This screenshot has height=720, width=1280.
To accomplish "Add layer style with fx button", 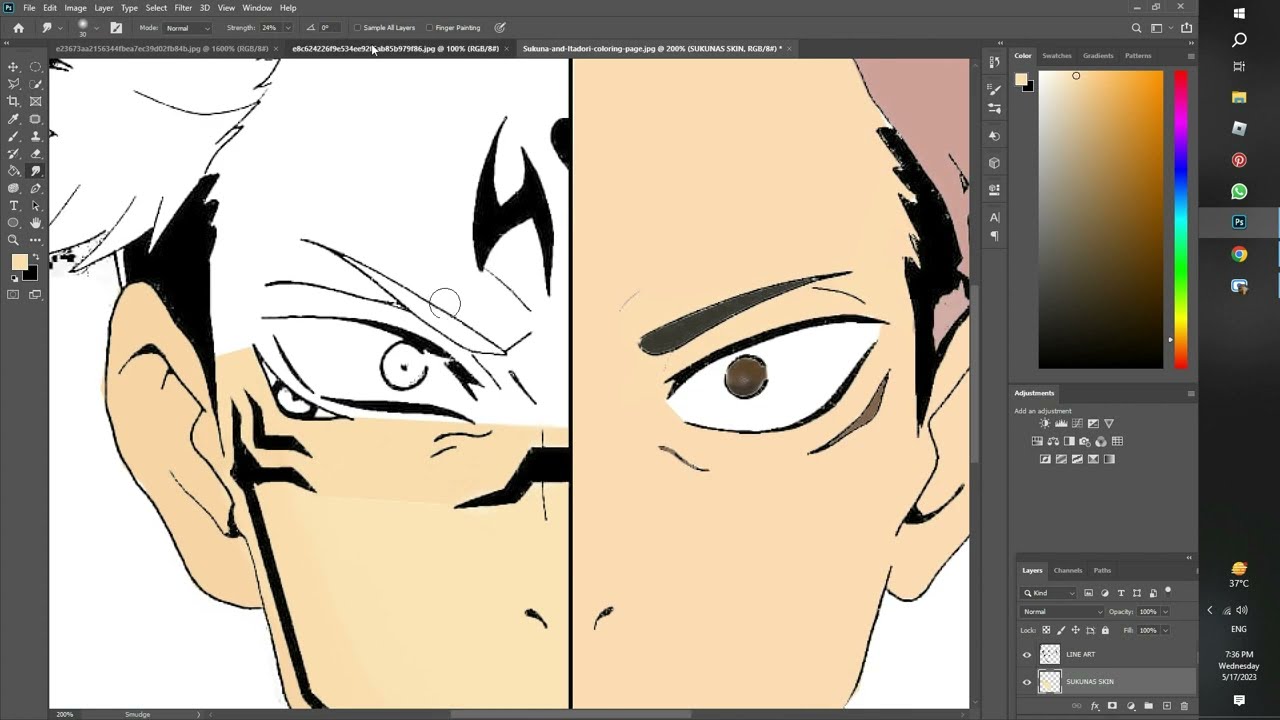I will point(1095,706).
